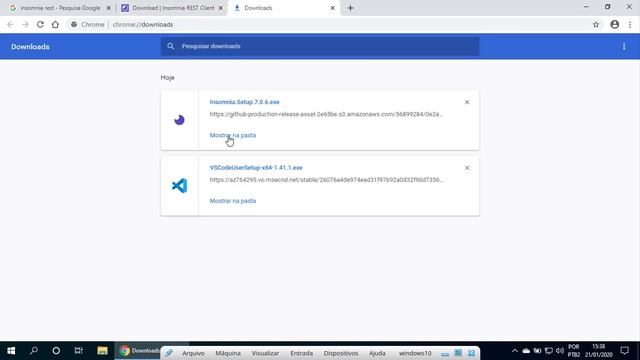The height and width of the screenshot is (360, 640).
Task: Select the Chrome Downloads taskbar button
Action: pyautogui.click(x=138, y=351)
